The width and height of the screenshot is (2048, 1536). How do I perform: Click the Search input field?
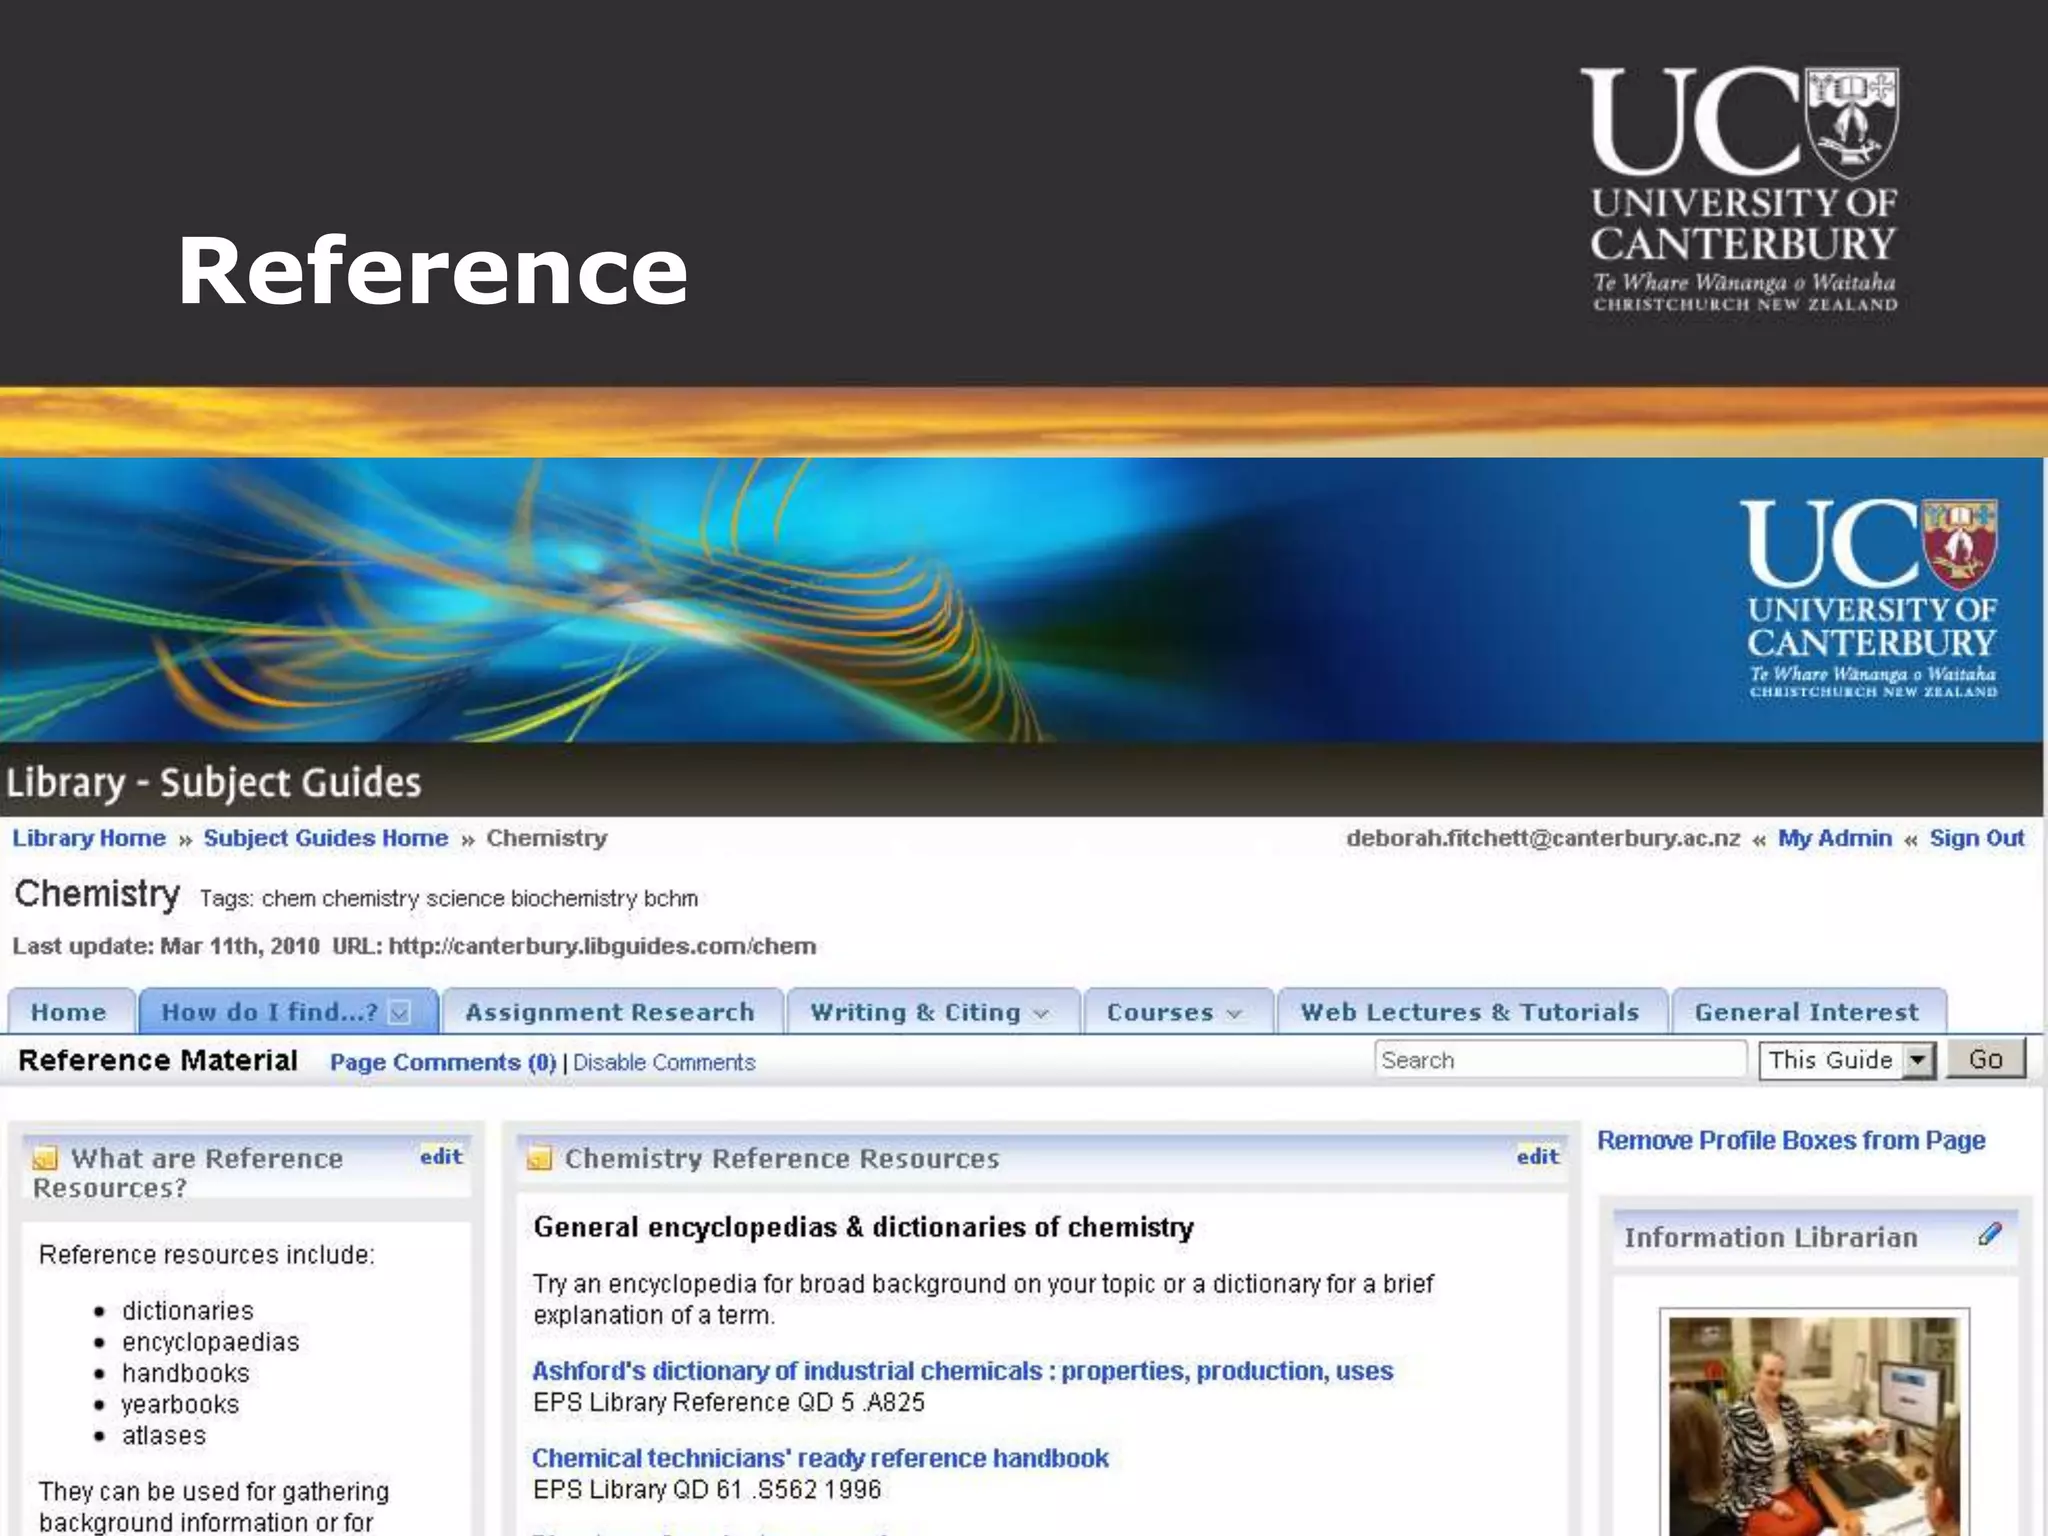click(1558, 1060)
